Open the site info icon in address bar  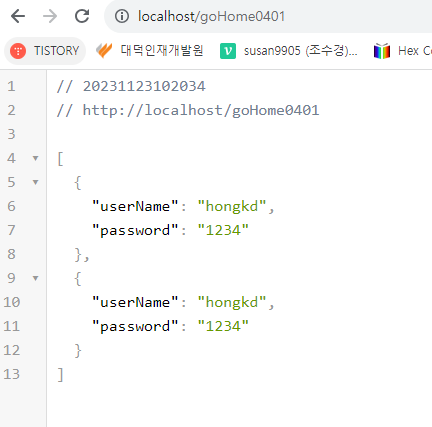click(122, 16)
